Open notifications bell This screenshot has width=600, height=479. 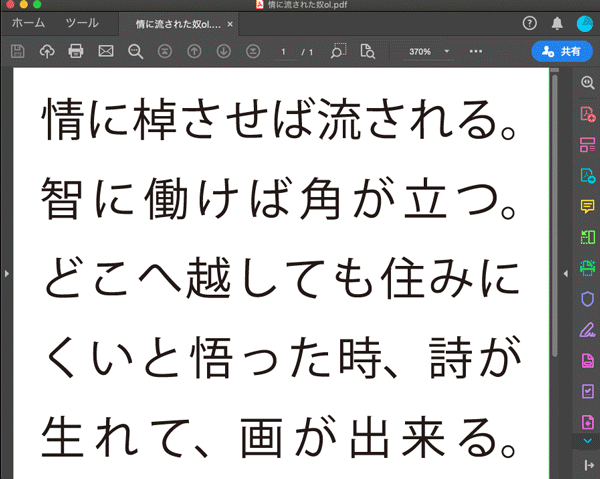(x=557, y=23)
